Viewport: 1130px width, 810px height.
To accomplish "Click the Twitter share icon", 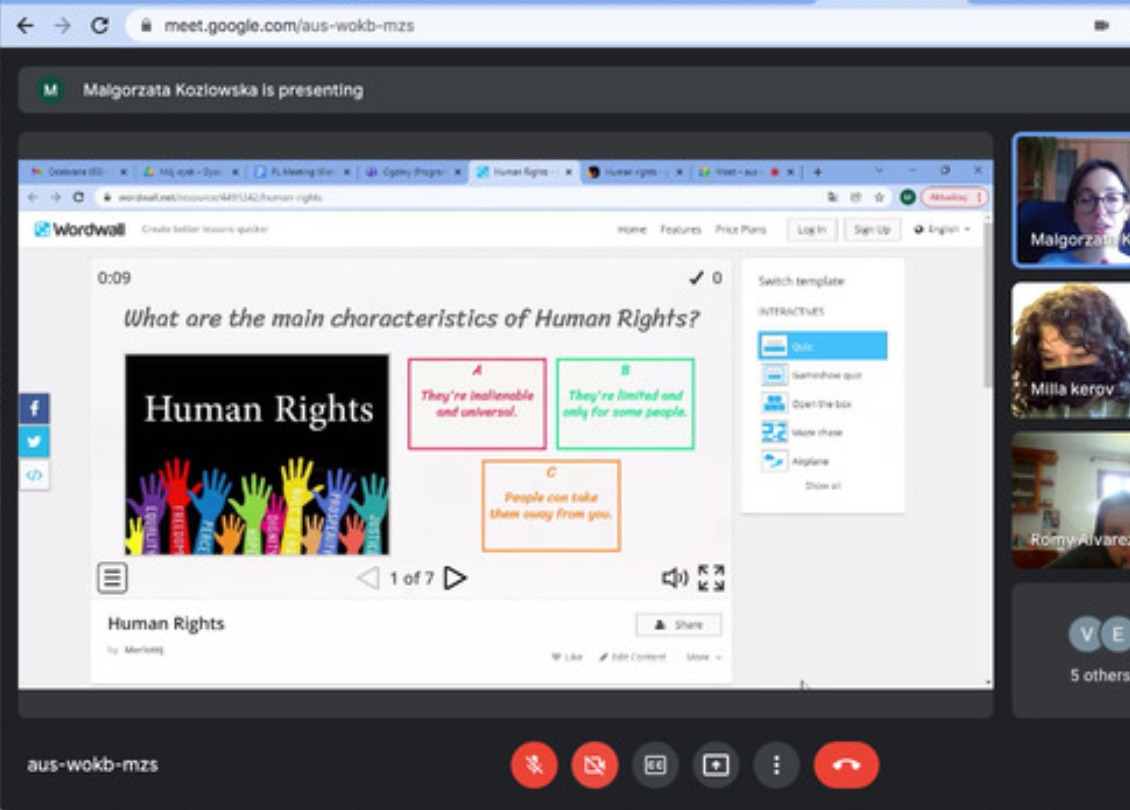I will (34, 441).
